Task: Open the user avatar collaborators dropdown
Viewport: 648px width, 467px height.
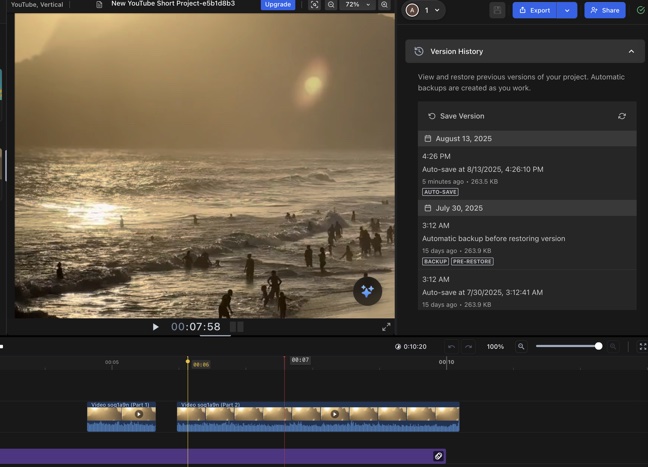Action: [x=424, y=10]
